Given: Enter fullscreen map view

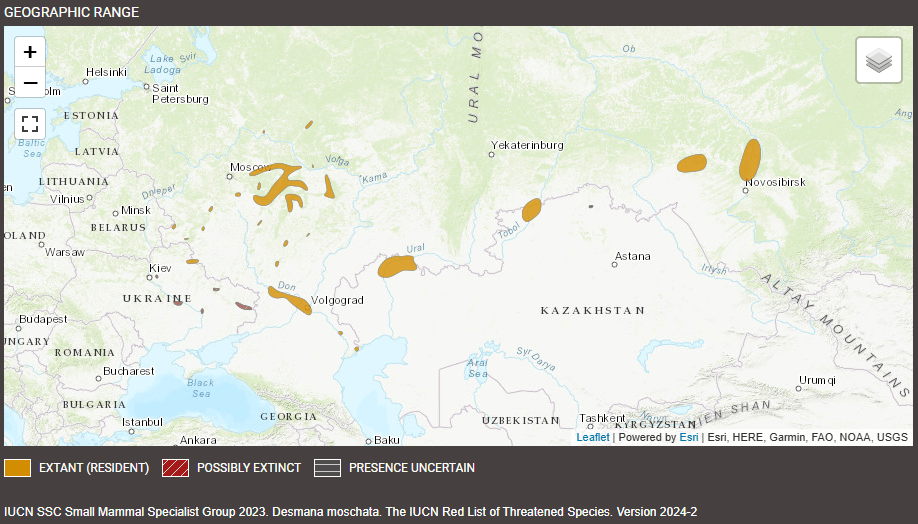Looking at the screenshot, I should tap(30, 124).
